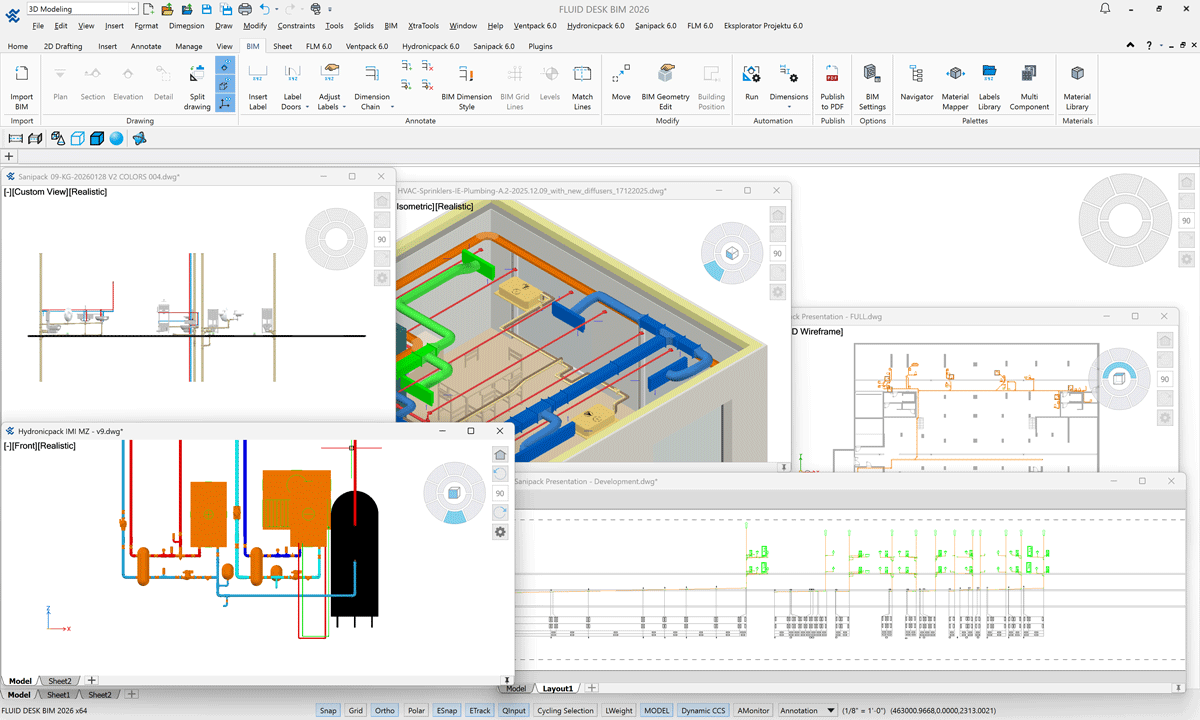Click the [Realistic] label in Sanipack COLORS window

pos(88,191)
